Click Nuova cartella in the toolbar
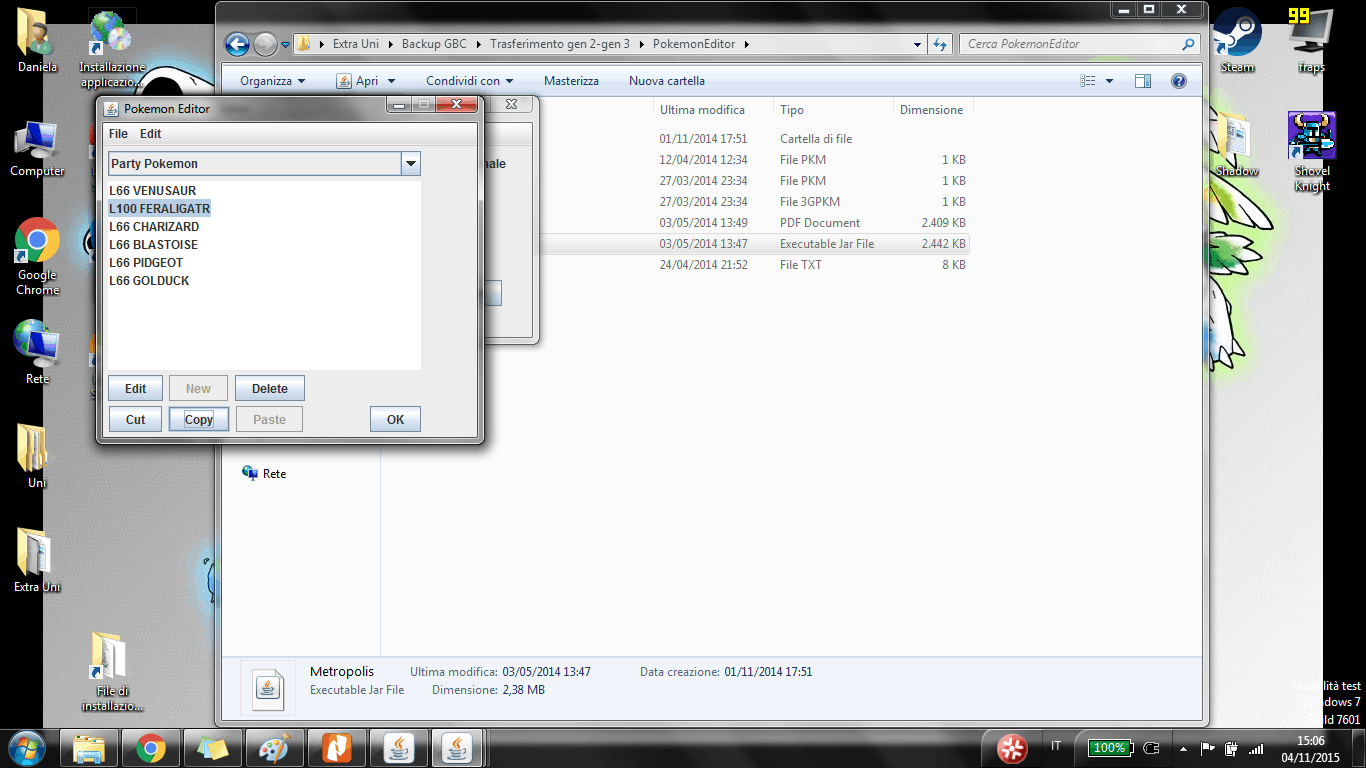 [667, 81]
